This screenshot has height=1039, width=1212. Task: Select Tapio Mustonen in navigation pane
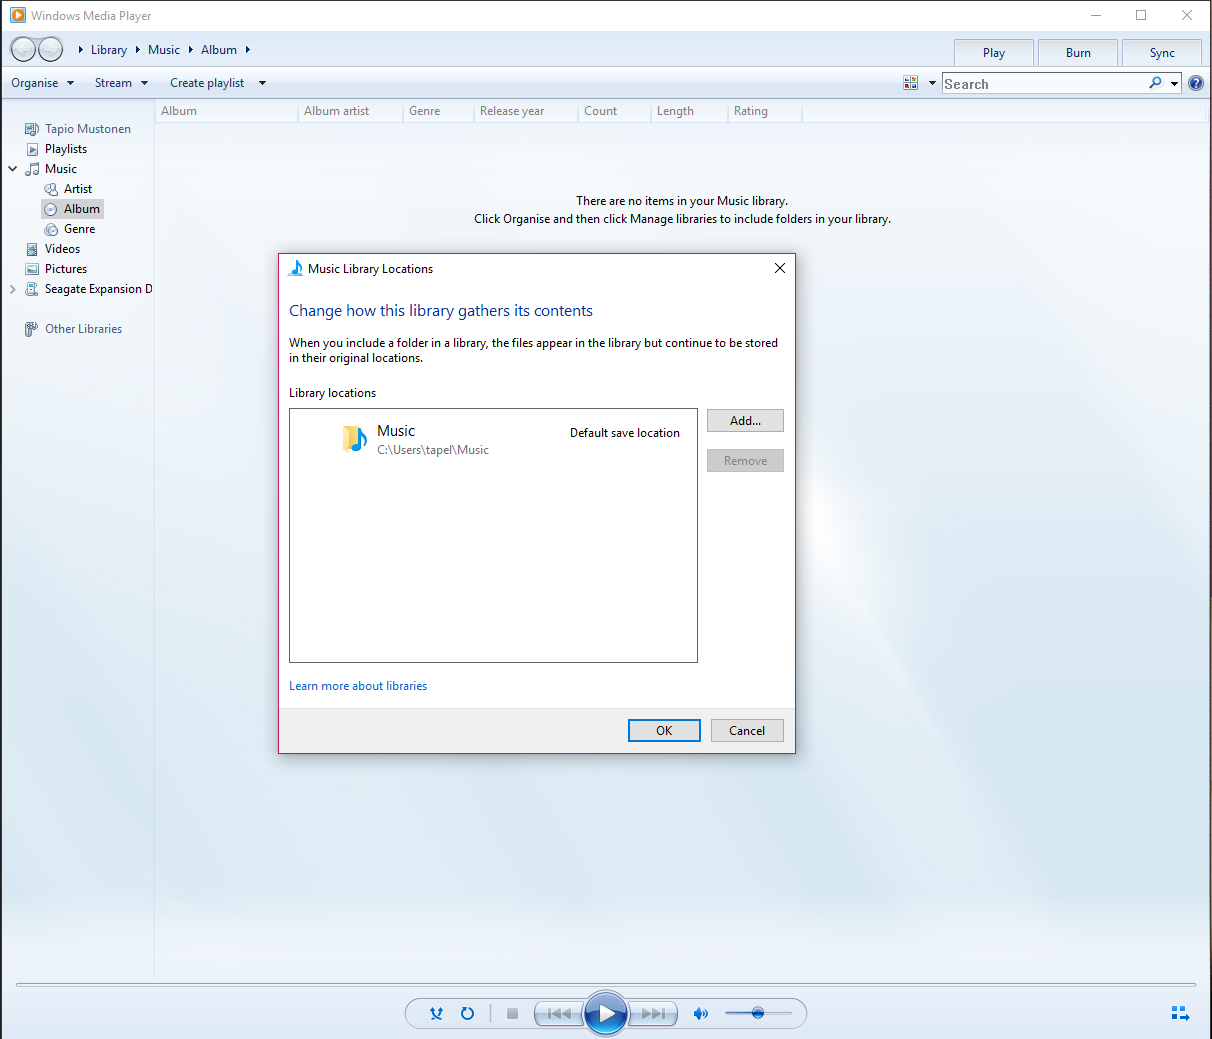[x=78, y=129]
